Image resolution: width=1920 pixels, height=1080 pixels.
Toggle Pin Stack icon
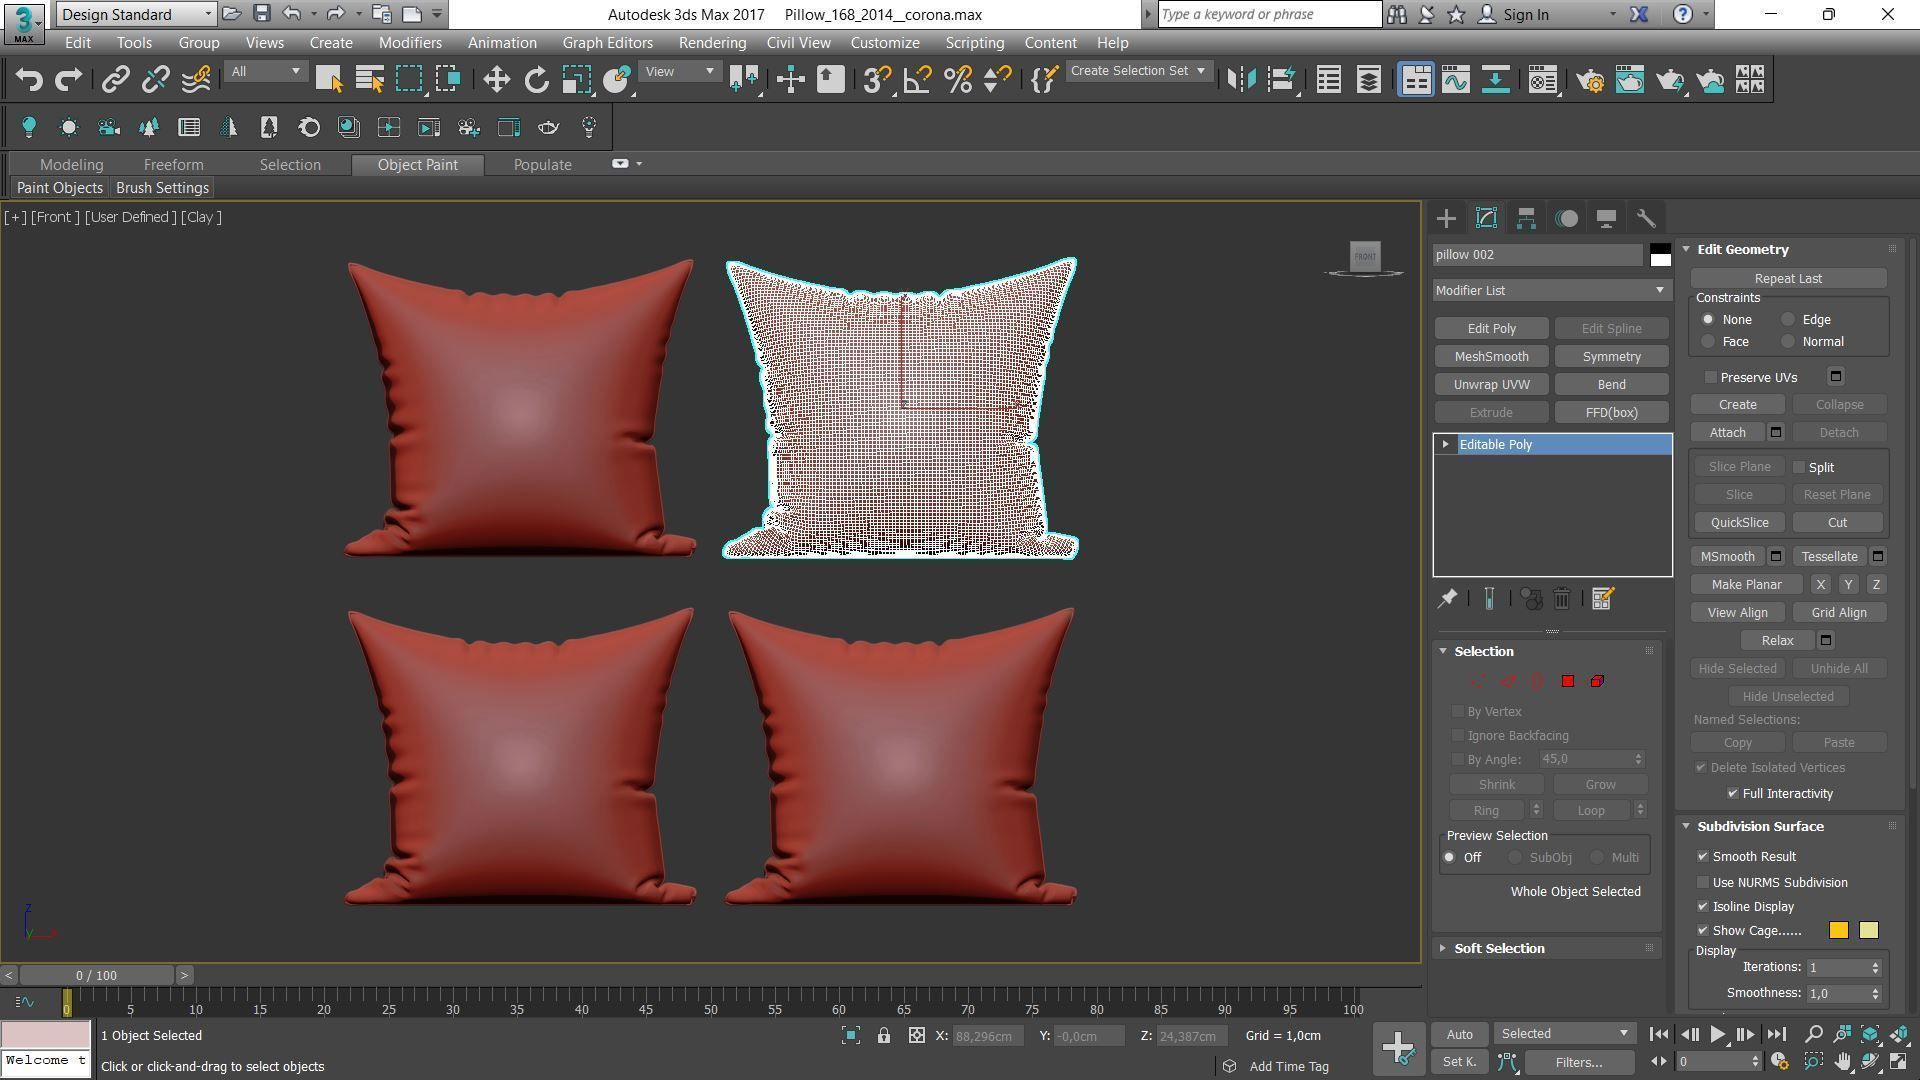1447,599
